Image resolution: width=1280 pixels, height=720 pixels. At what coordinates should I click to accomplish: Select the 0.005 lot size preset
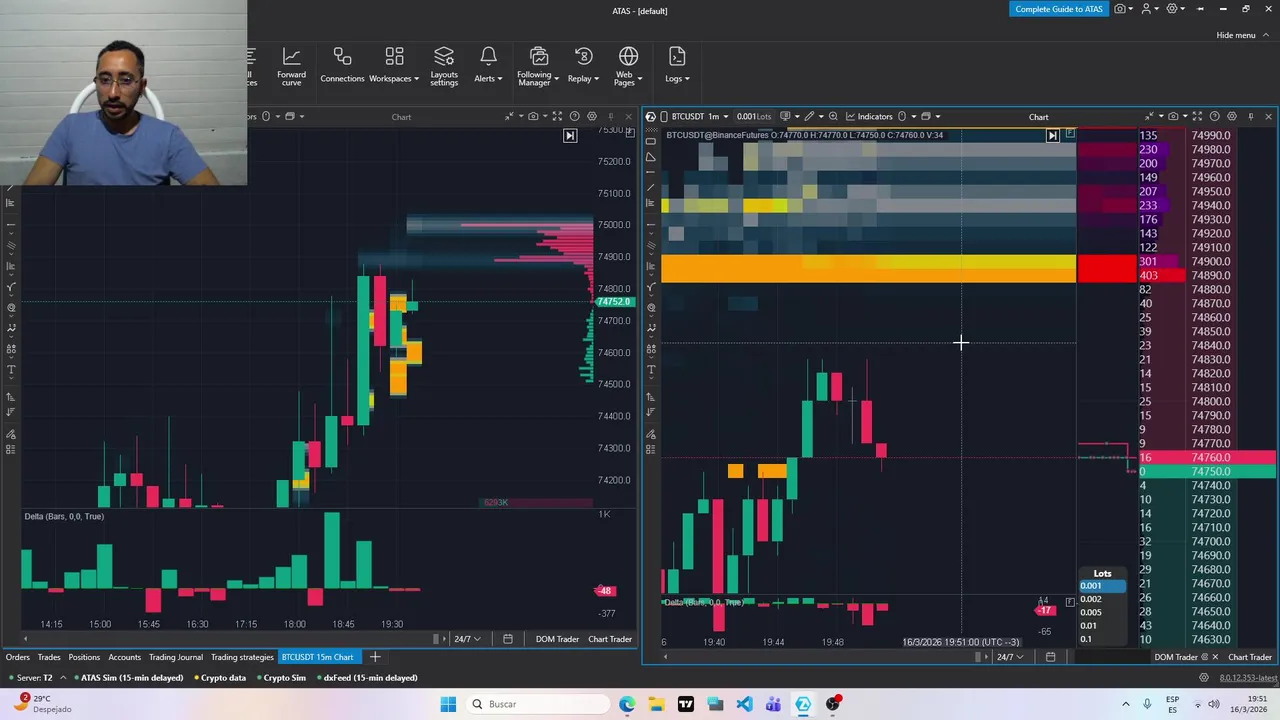coord(1102,612)
